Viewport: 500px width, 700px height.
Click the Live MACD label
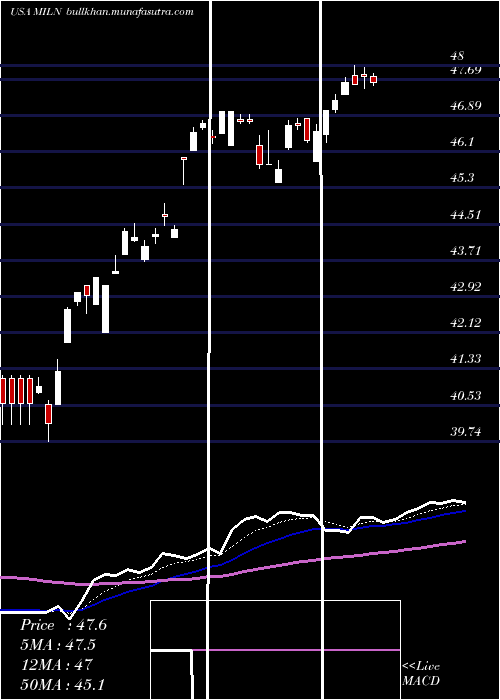421,674
